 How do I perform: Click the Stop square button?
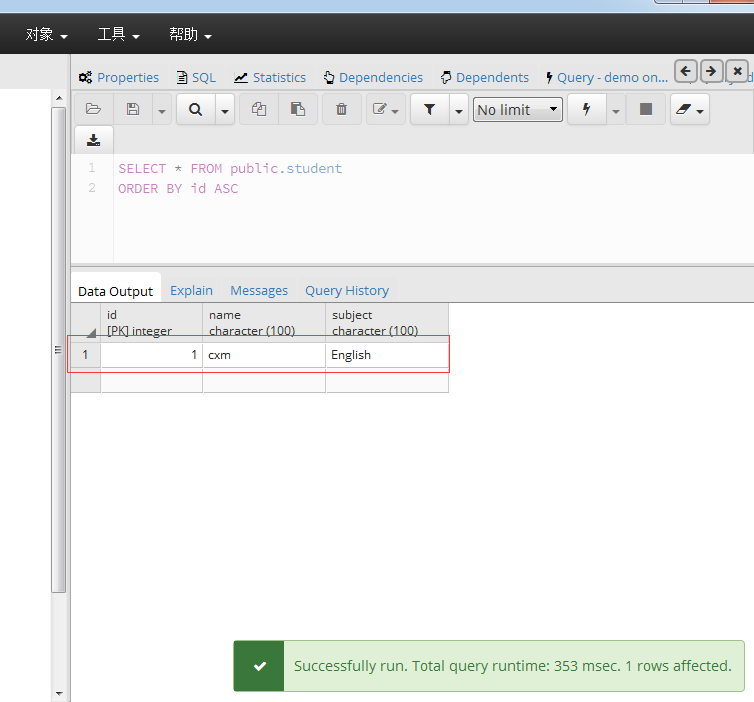[646, 110]
